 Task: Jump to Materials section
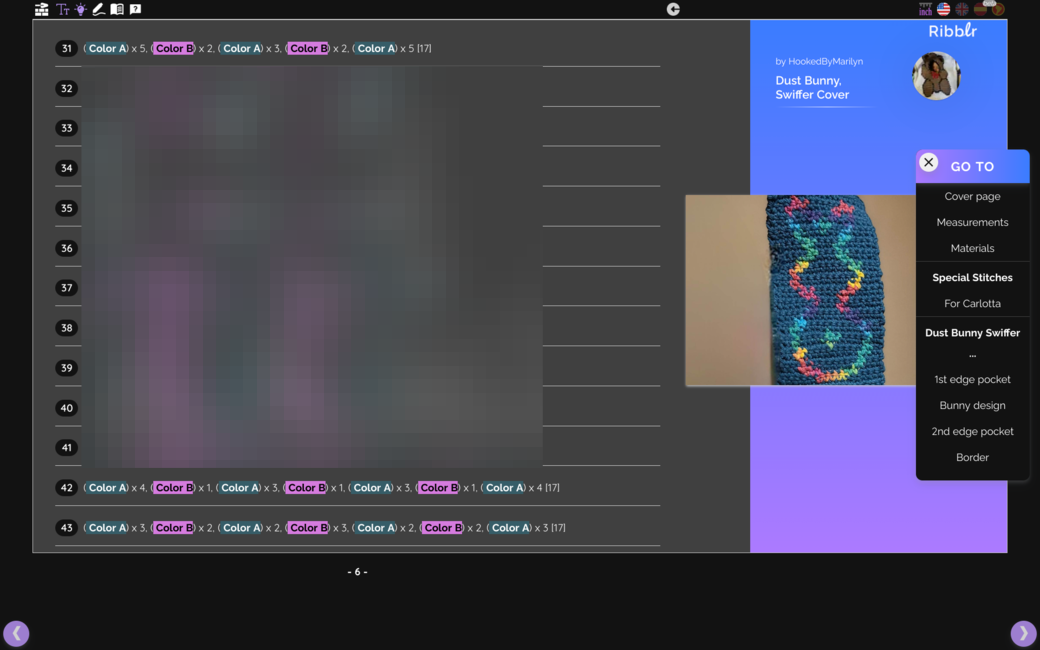pos(972,248)
